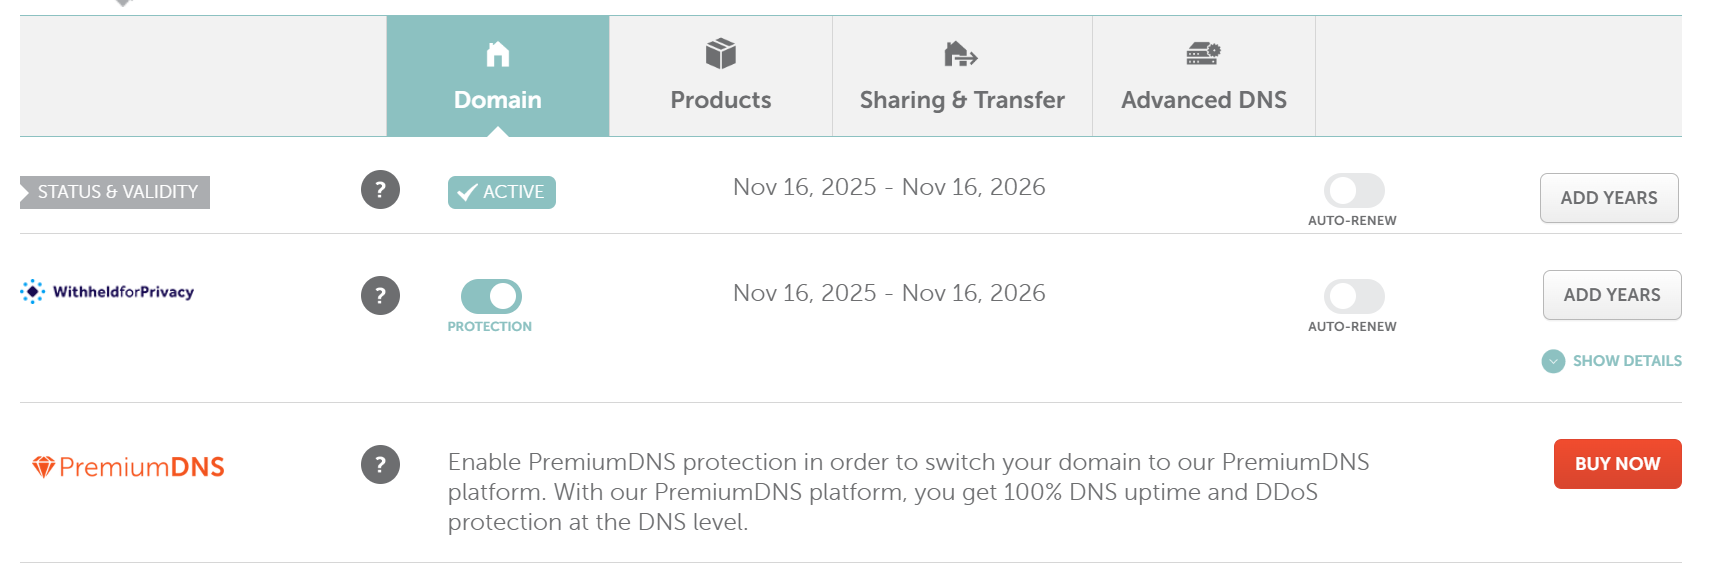Switch to the Products tab

click(721, 76)
